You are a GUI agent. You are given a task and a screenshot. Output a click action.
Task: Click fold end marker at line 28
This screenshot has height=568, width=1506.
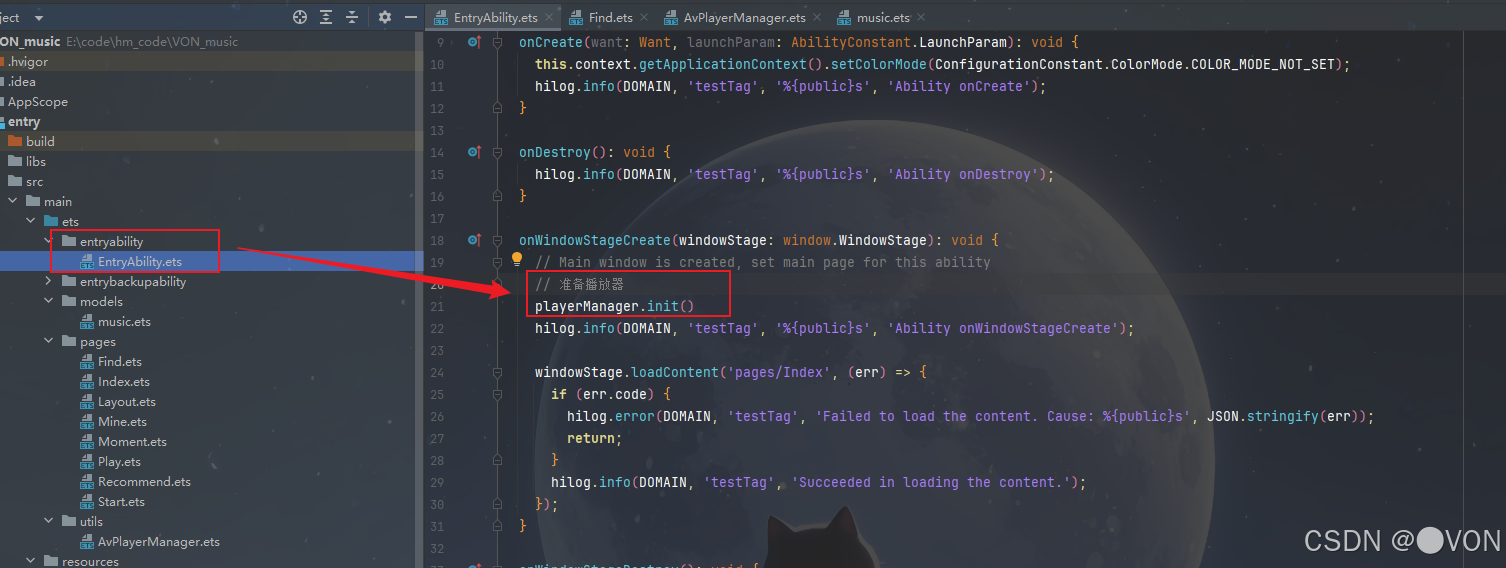click(x=497, y=460)
